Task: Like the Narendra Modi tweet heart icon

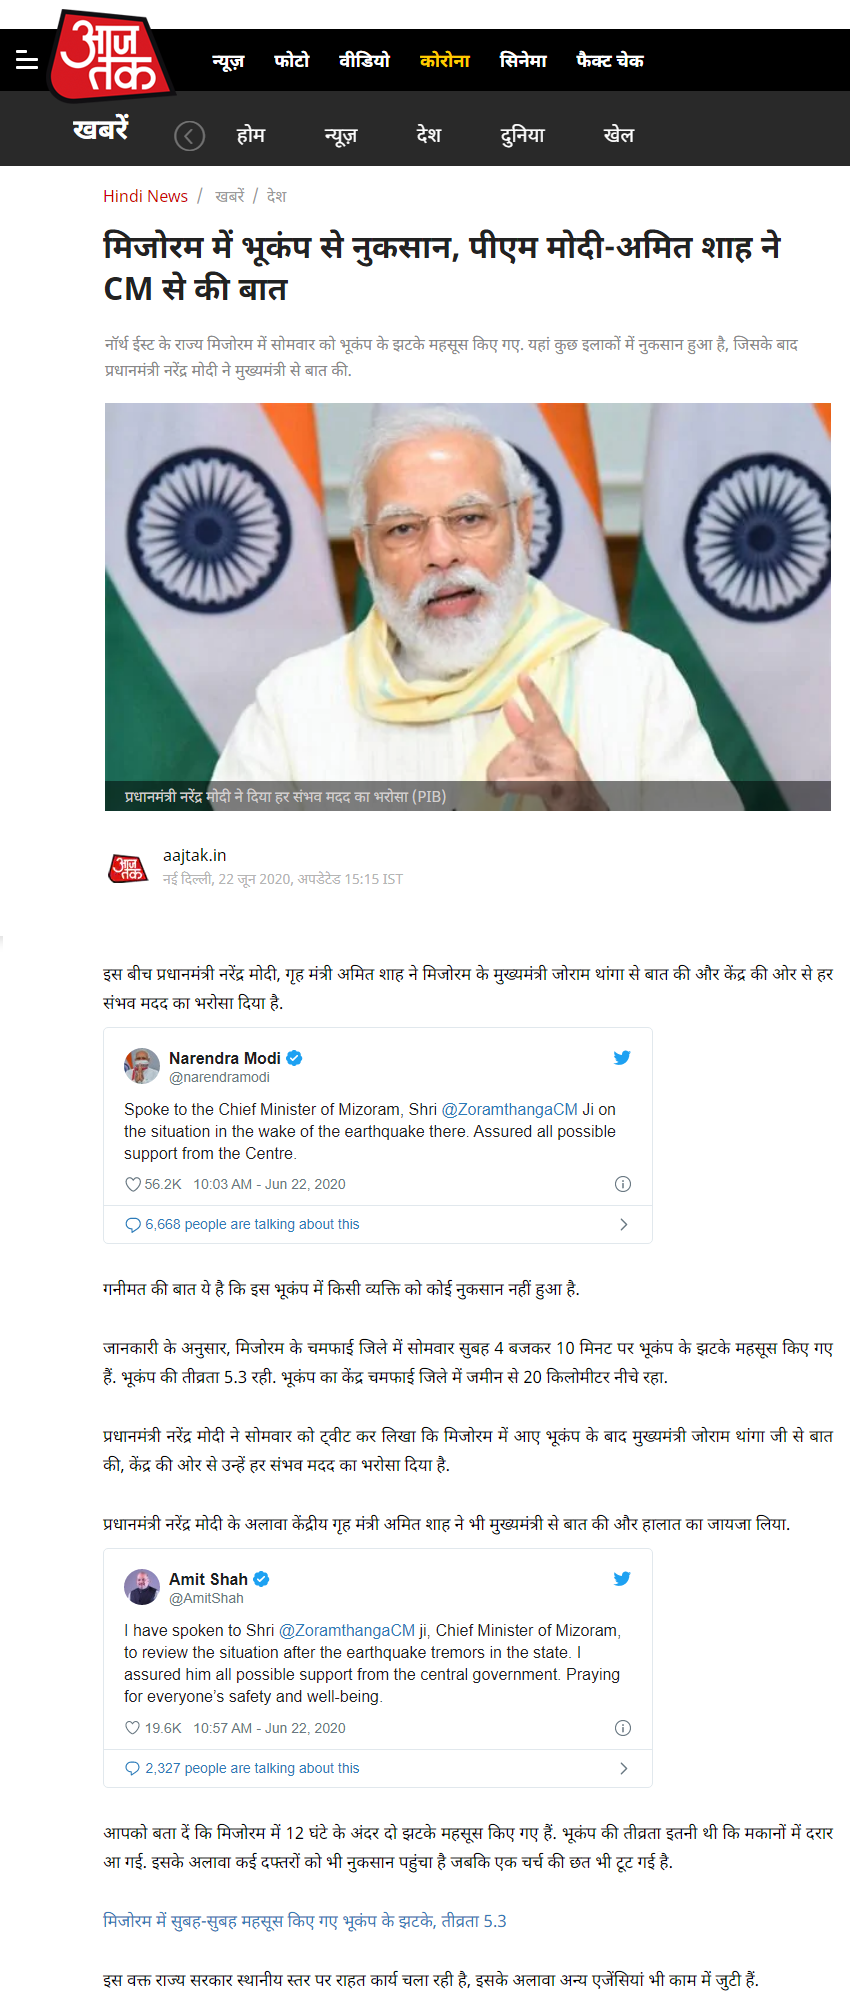Action: click(x=133, y=1184)
